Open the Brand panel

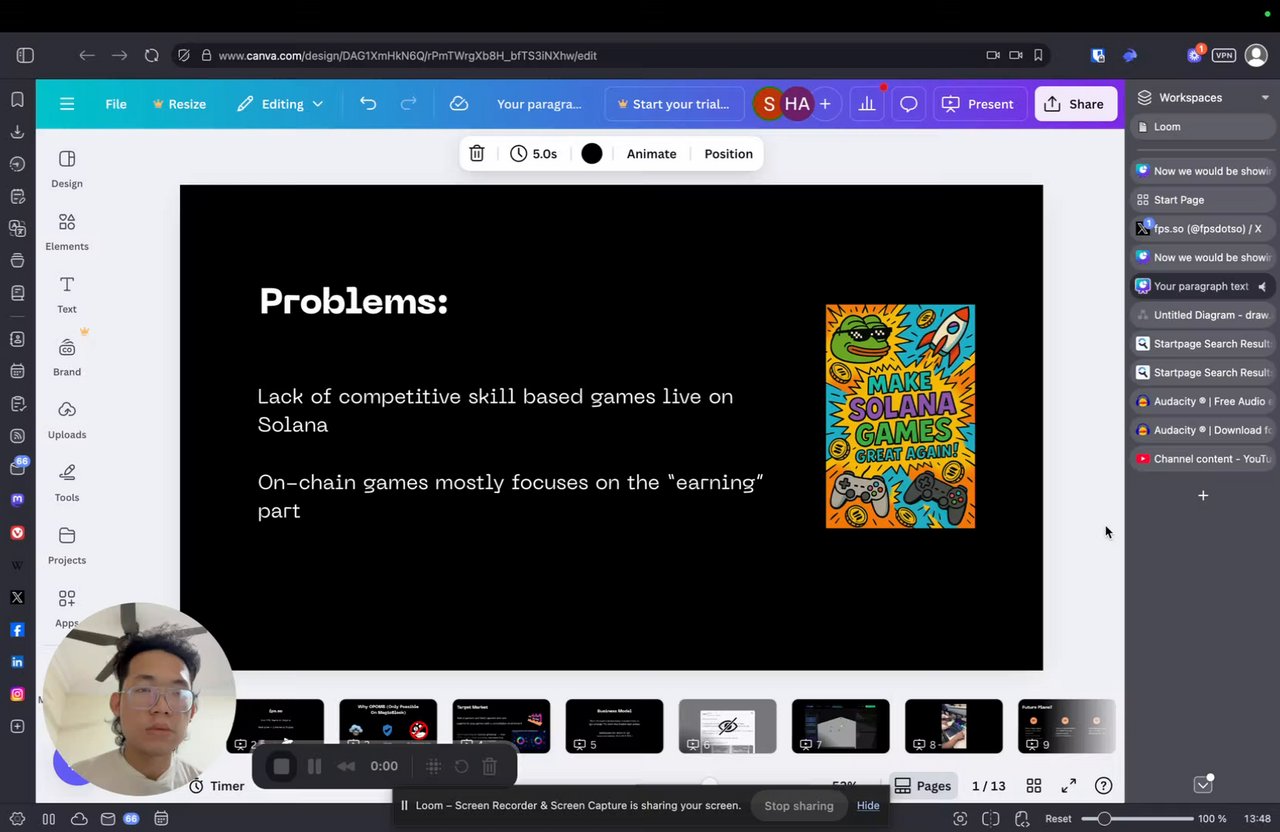67,357
